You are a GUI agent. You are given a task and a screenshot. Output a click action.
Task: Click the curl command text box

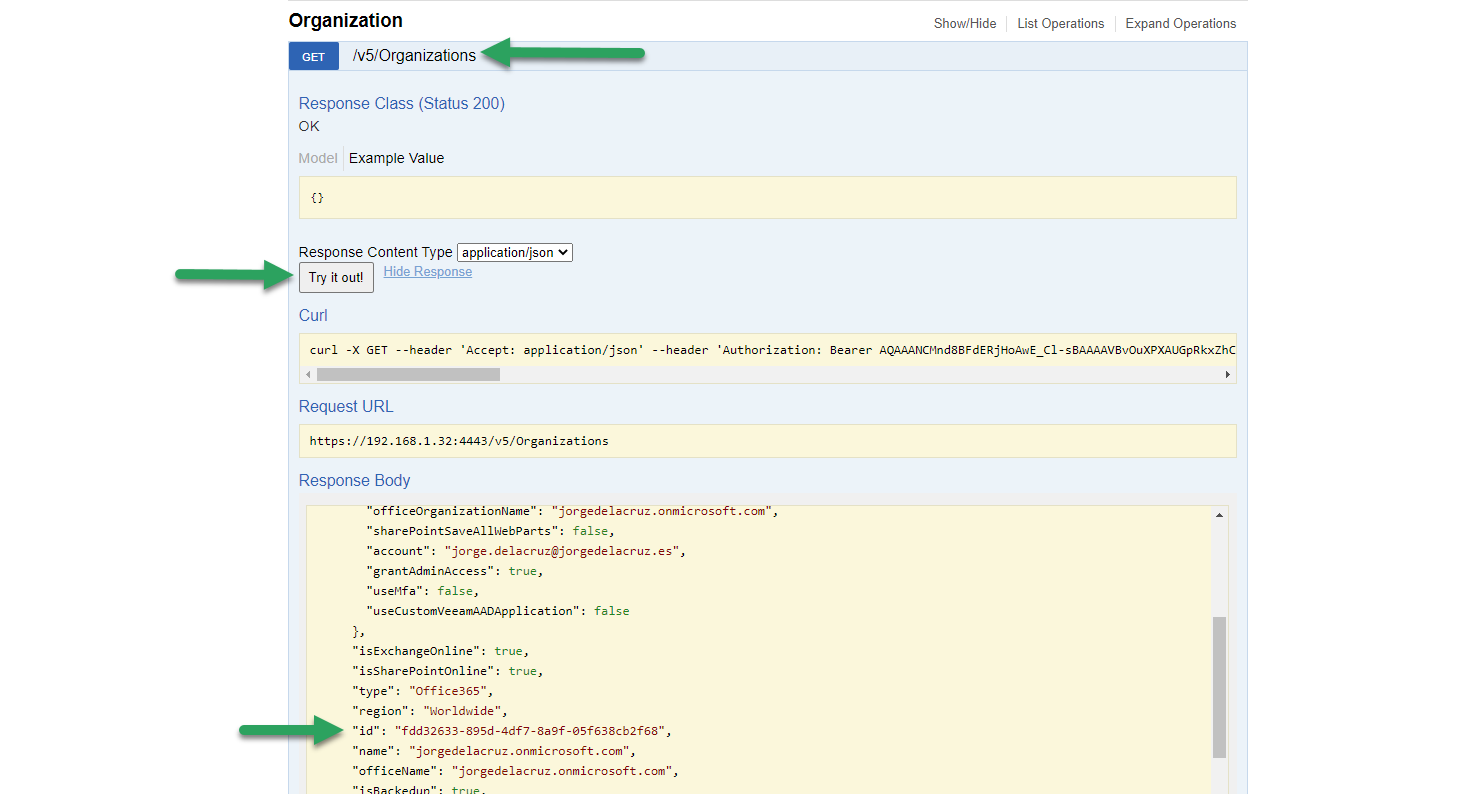click(768, 350)
